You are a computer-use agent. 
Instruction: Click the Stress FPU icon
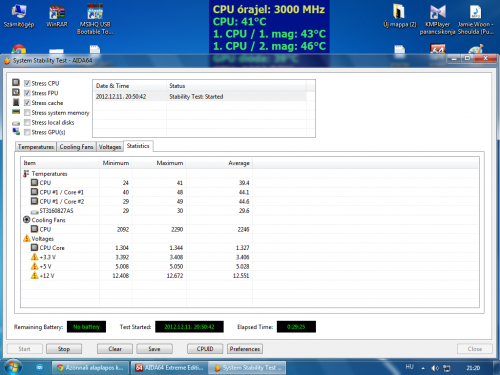pyautogui.click(x=16, y=92)
